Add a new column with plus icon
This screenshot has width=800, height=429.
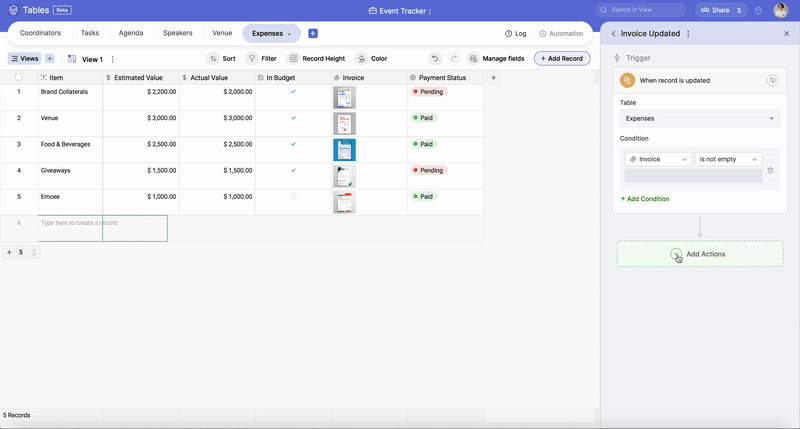(493, 78)
